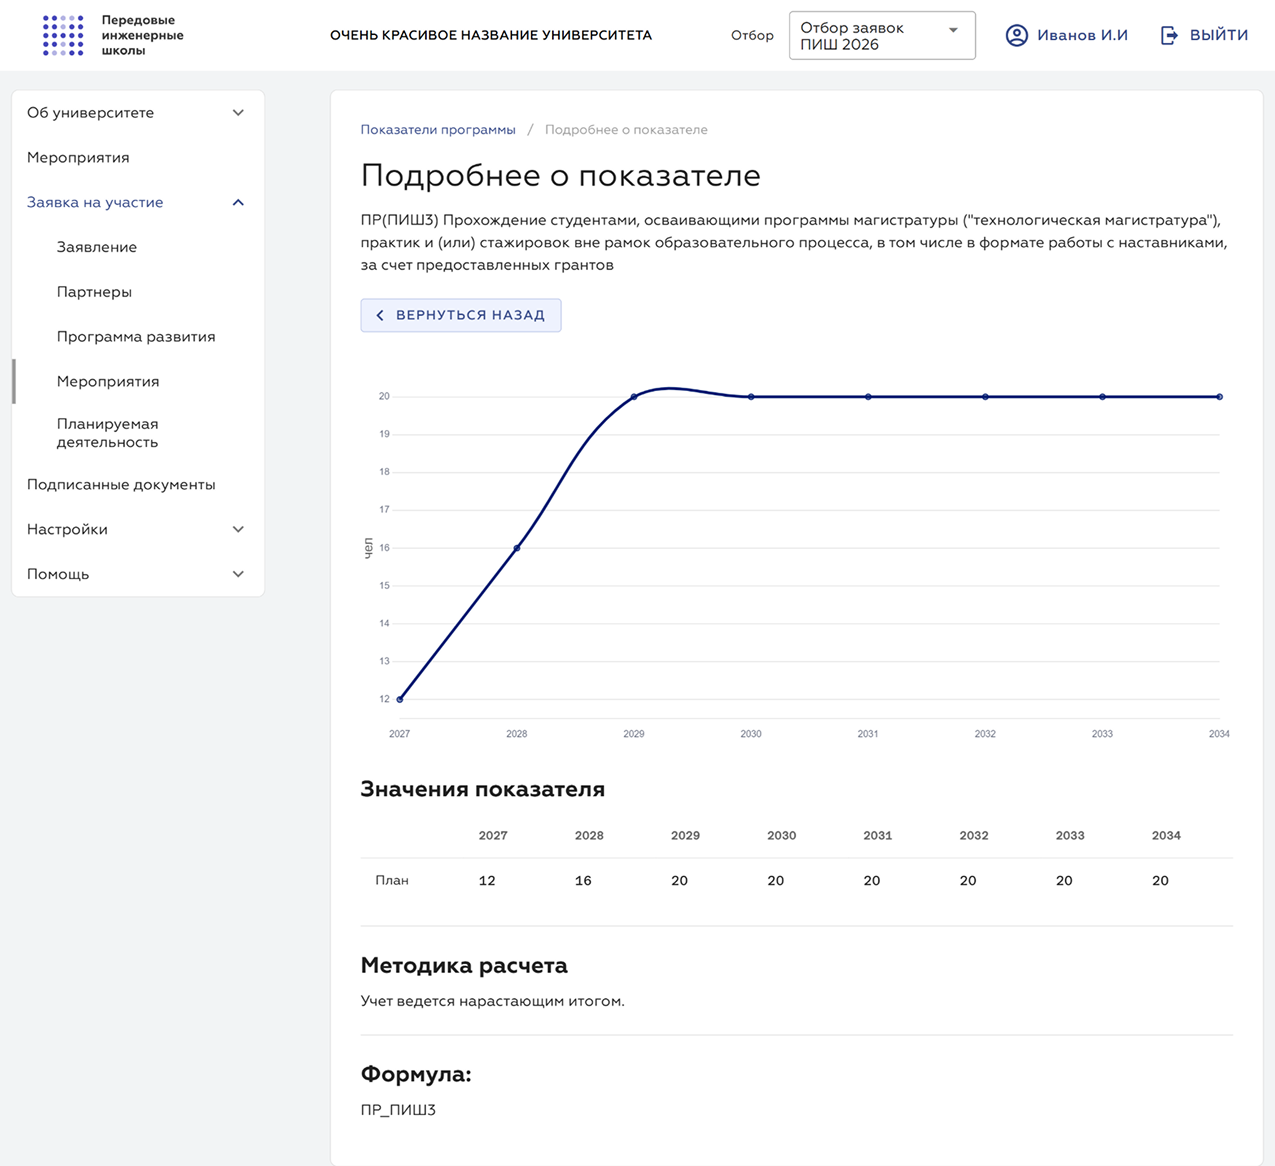Click the back arrow in ВЕРНУТЬСЯ НАЗАД
The width and height of the screenshot is (1275, 1166).
[x=380, y=315]
